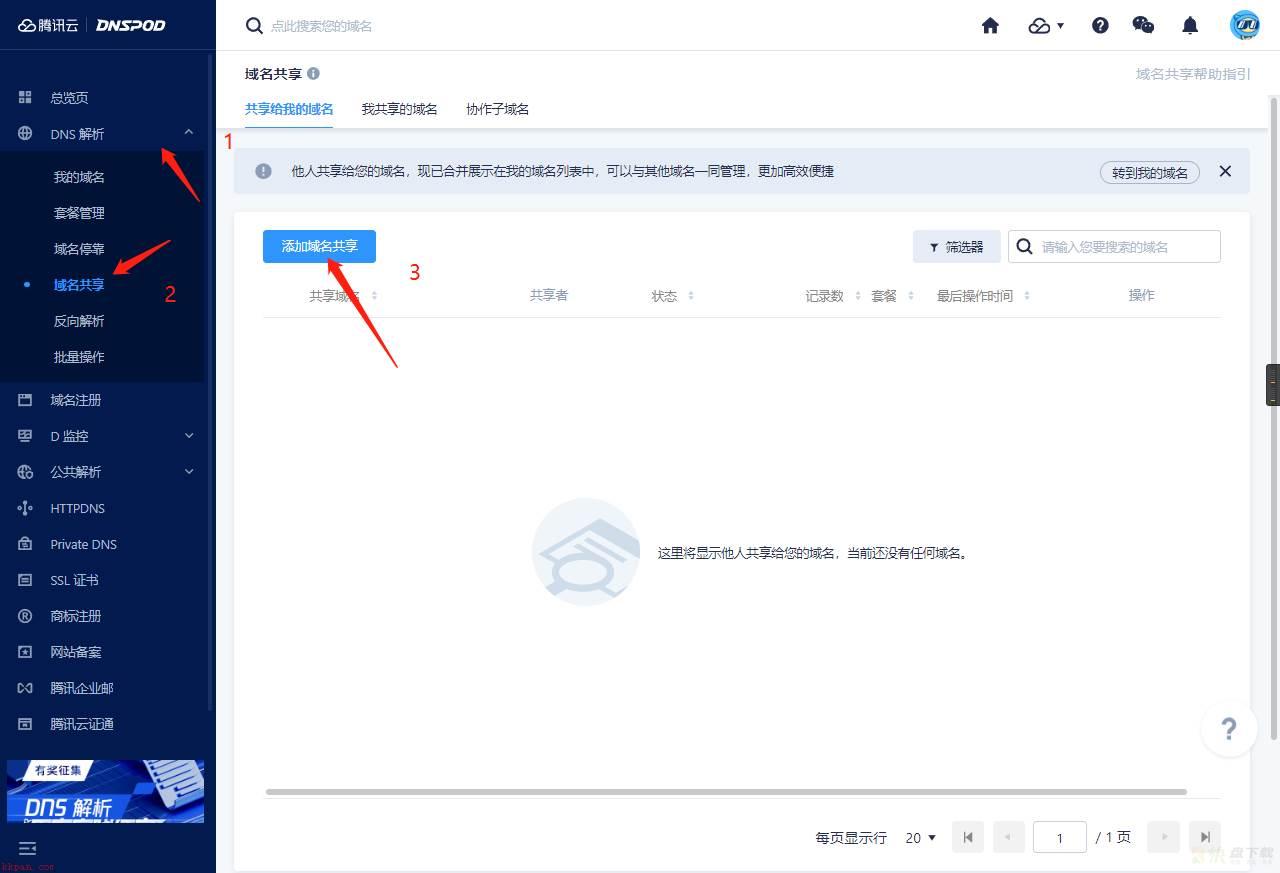The height and width of the screenshot is (873, 1280).
Task: Click the 商标注册 registered-mark icon
Action: click(x=25, y=616)
